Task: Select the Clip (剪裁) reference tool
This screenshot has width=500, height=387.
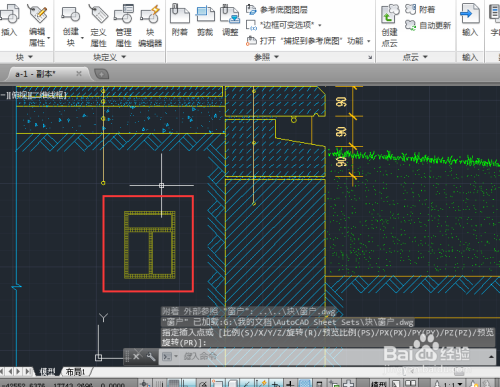Action: (205, 14)
